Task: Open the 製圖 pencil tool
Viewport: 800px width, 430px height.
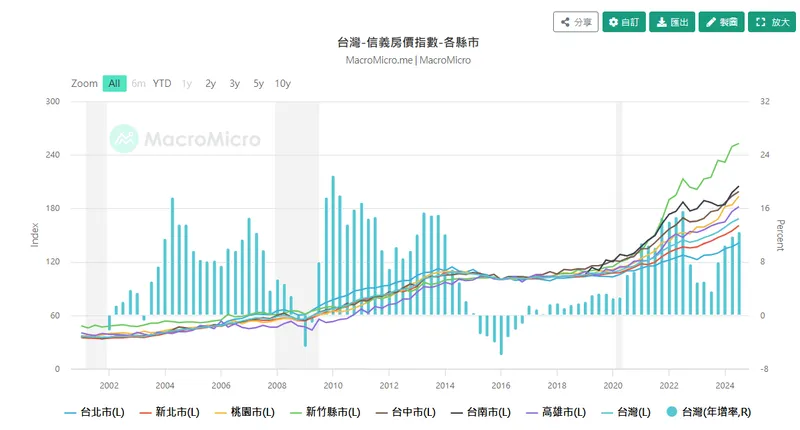Action: click(720, 21)
